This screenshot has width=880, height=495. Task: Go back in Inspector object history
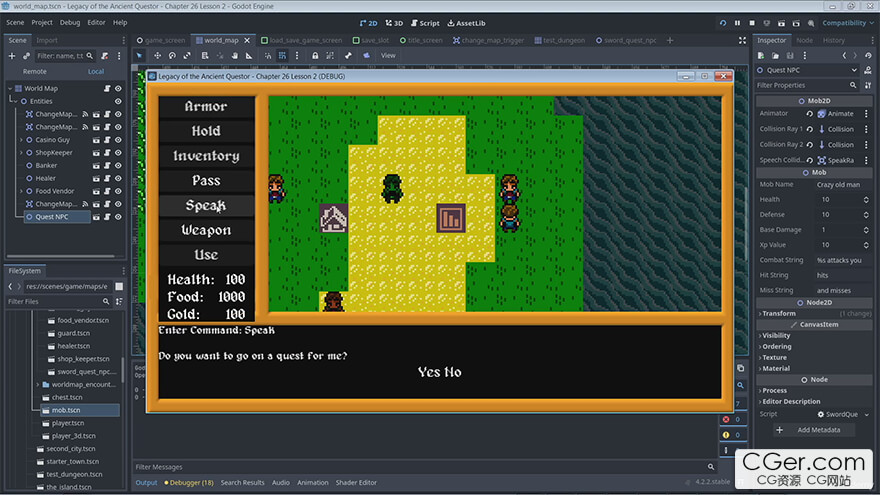point(844,56)
